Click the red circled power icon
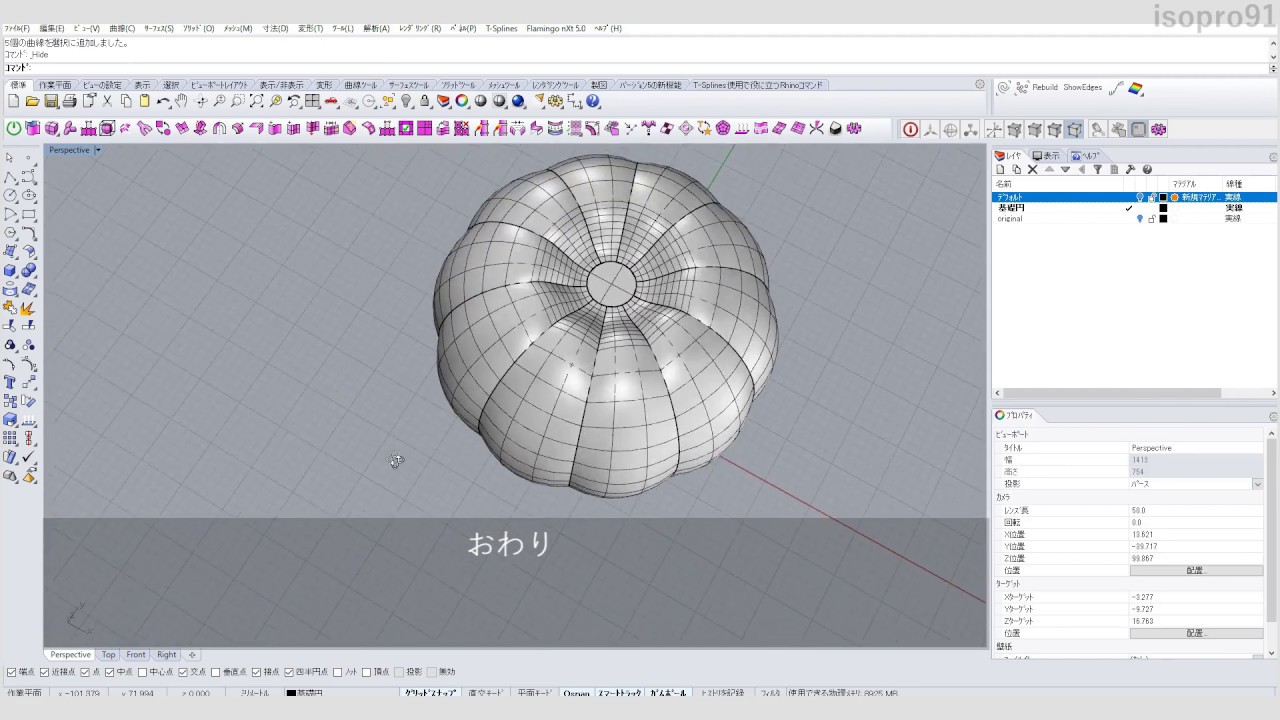The image size is (1280, 720). point(911,129)
